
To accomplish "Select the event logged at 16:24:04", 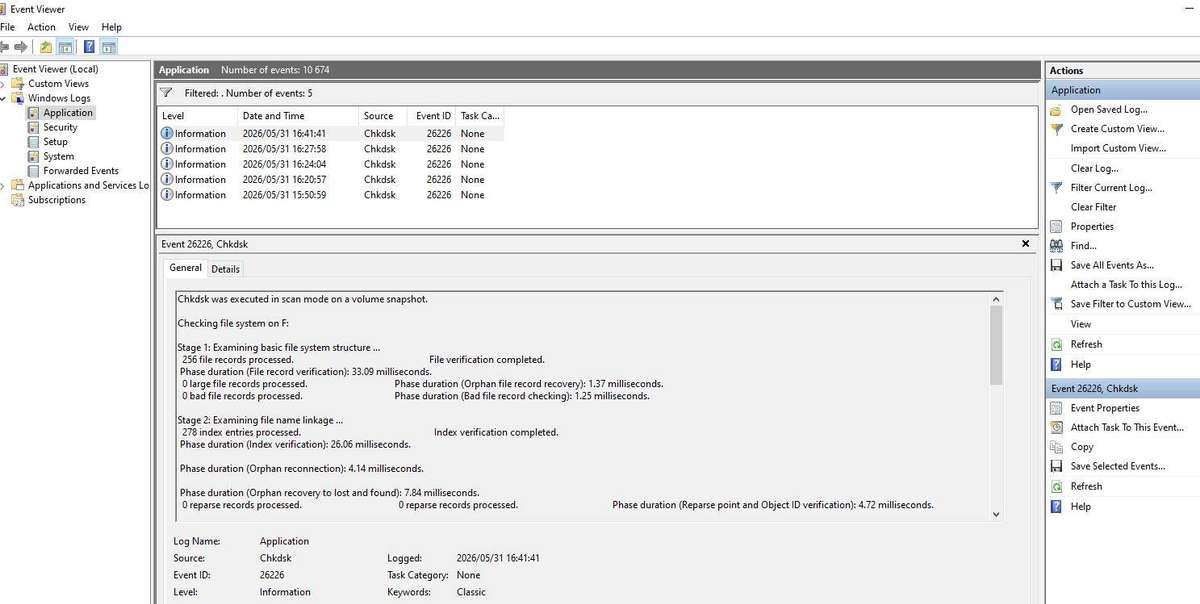I will pos(331,164).
